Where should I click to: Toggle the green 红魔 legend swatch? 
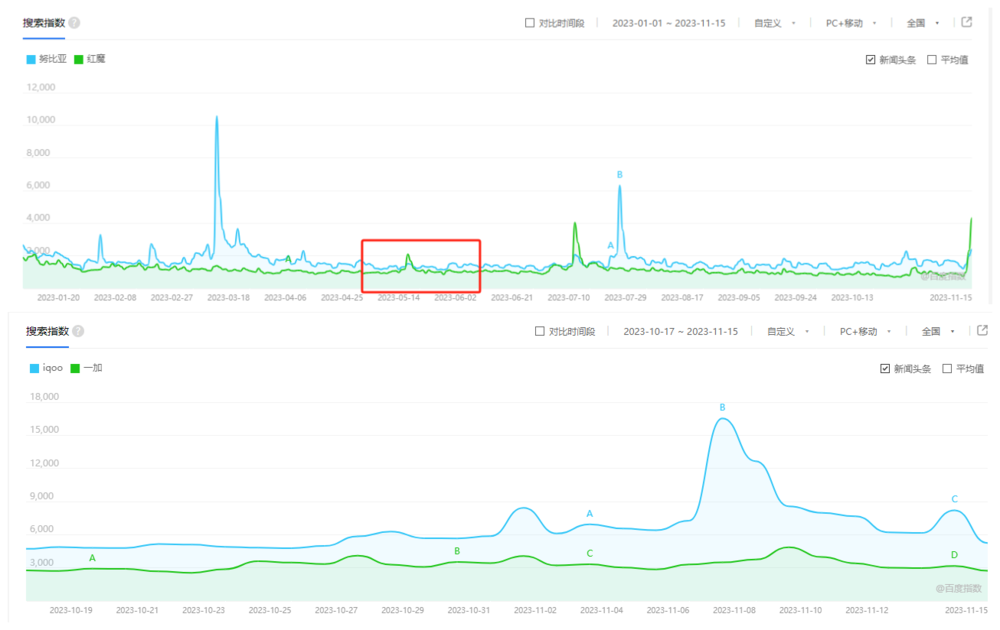tap(78, 59)
